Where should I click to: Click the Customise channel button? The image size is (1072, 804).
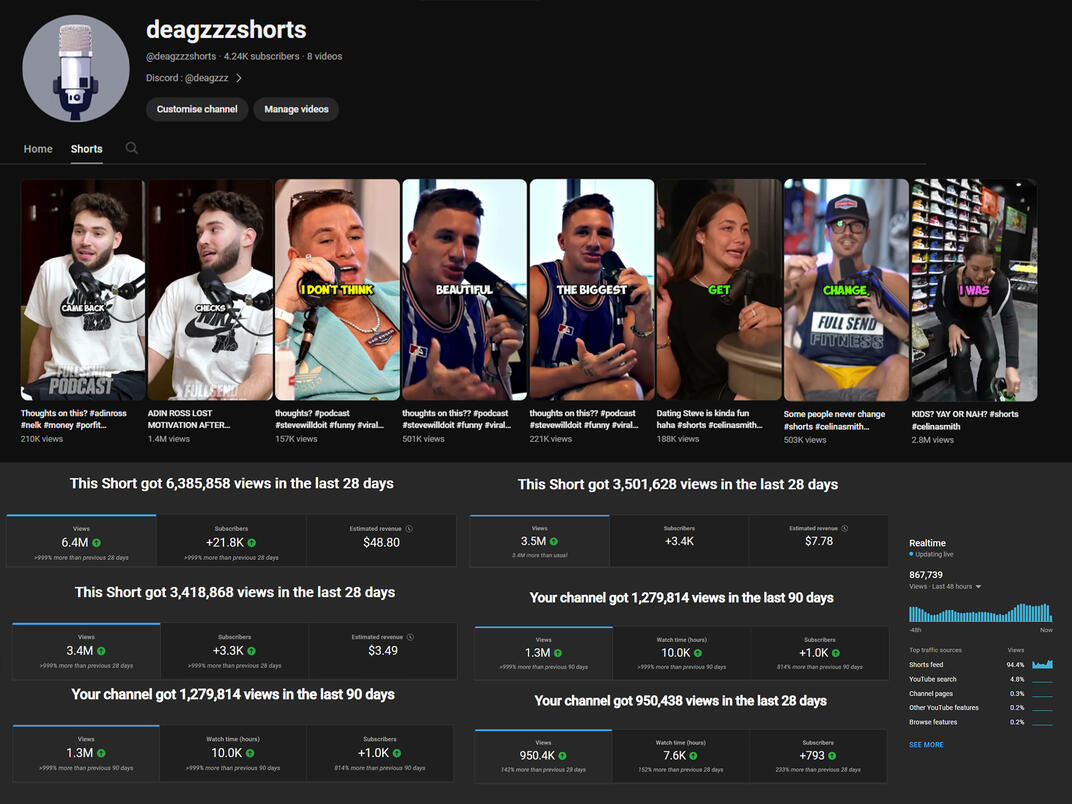197,109
